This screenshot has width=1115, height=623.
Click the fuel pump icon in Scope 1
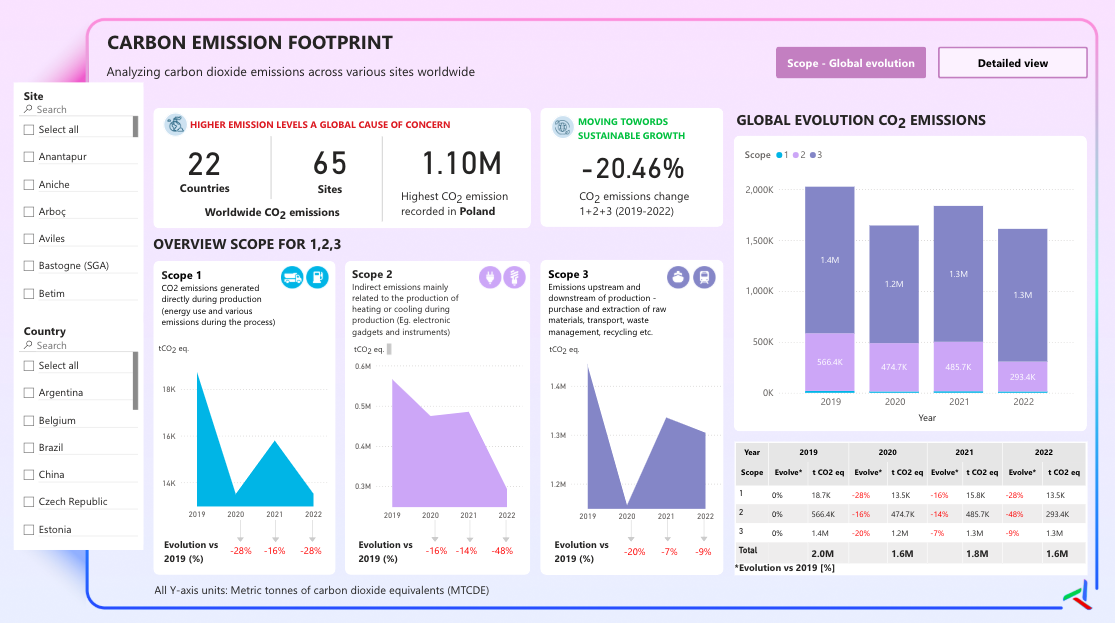point(317,277)
